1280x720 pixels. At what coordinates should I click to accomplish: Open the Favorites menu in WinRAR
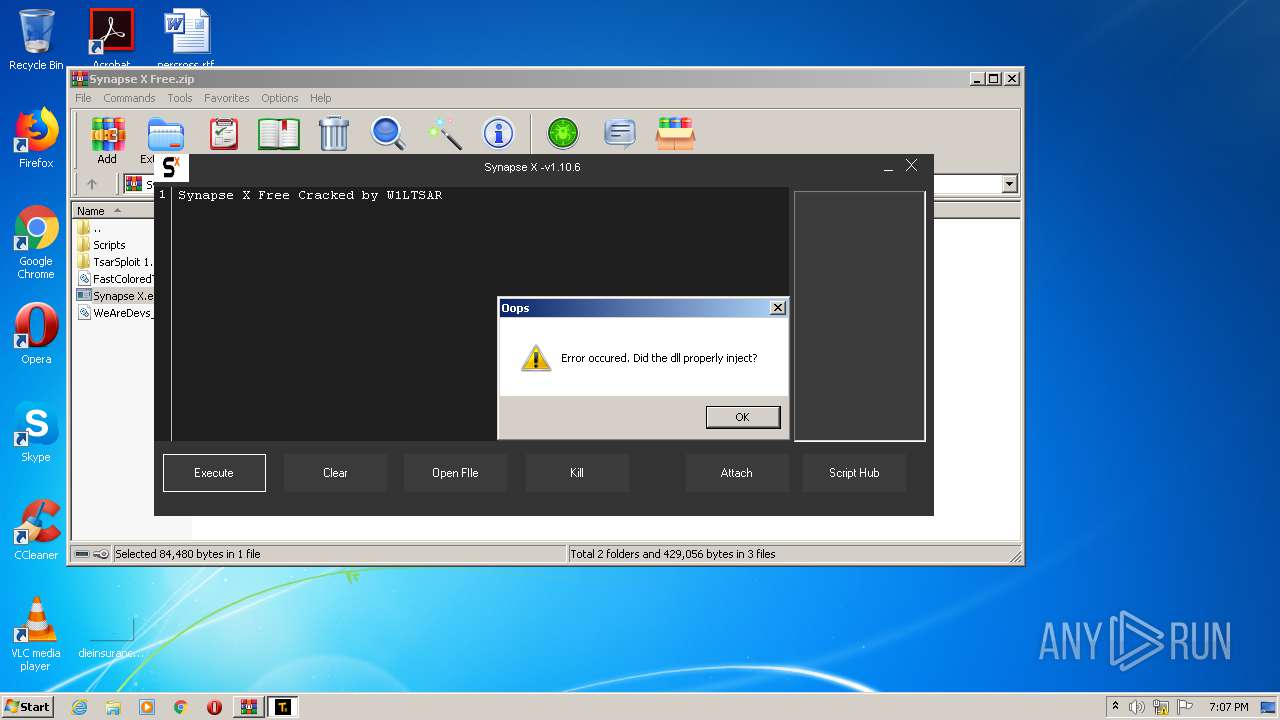point(227,98)
